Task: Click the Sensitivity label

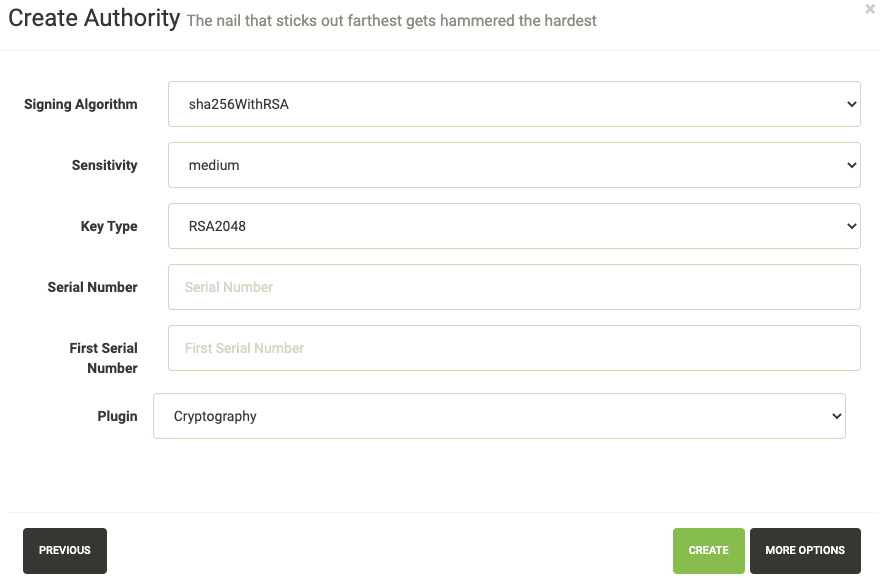Action: coord(104,165)
